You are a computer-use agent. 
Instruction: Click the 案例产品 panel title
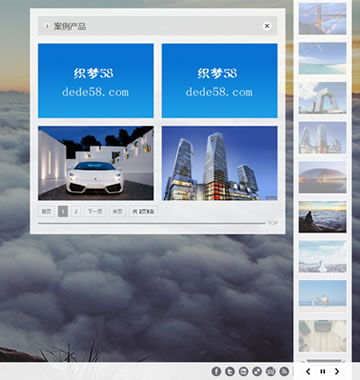(x=70, y=26)
